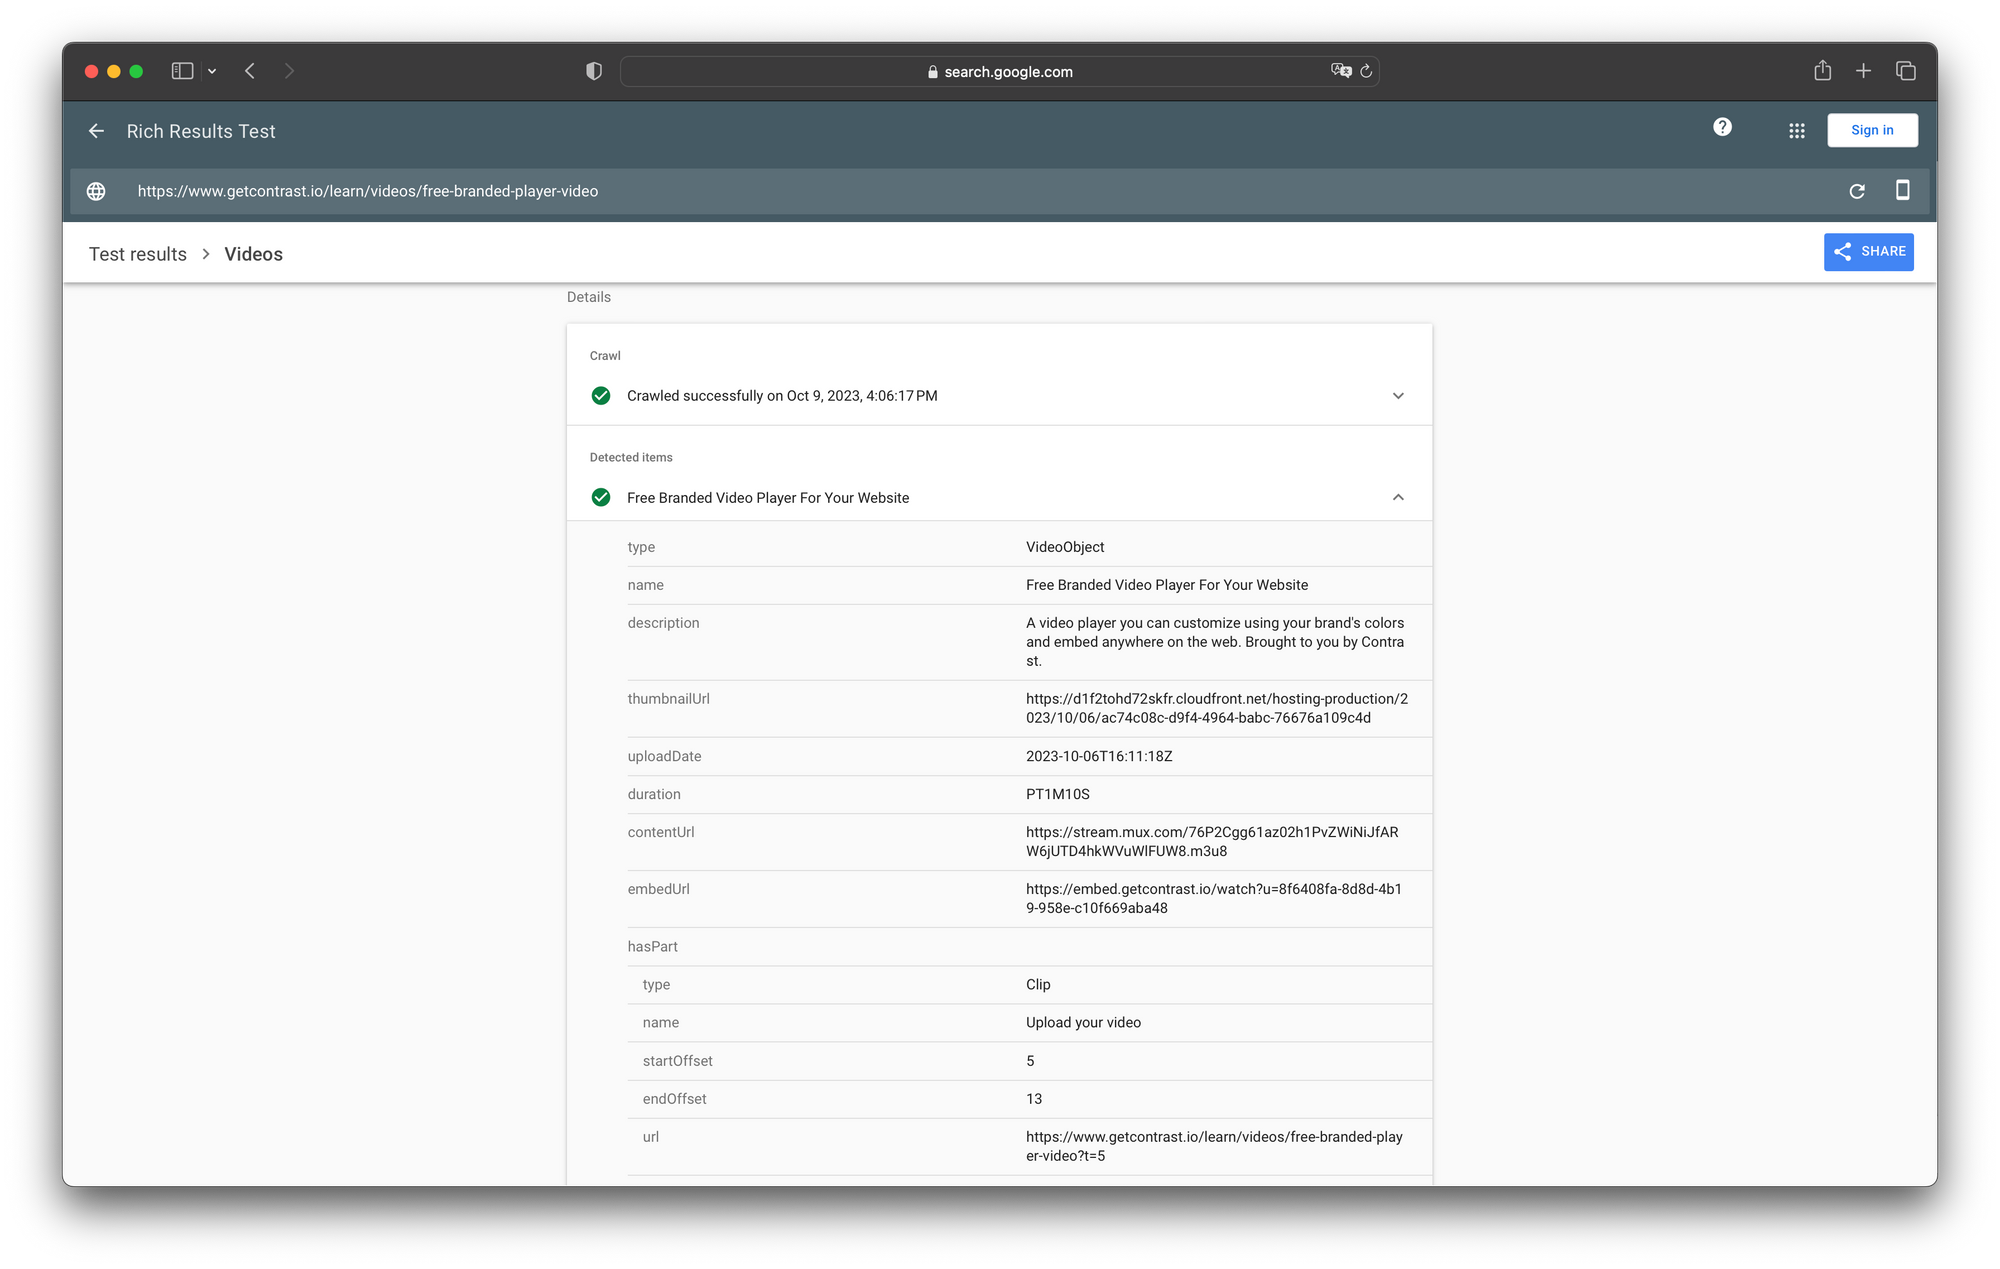Go back using the Rich Results Test arrow
Image resolution: width=2000 pixels, height=1269 pixels.
coord(96,131)
